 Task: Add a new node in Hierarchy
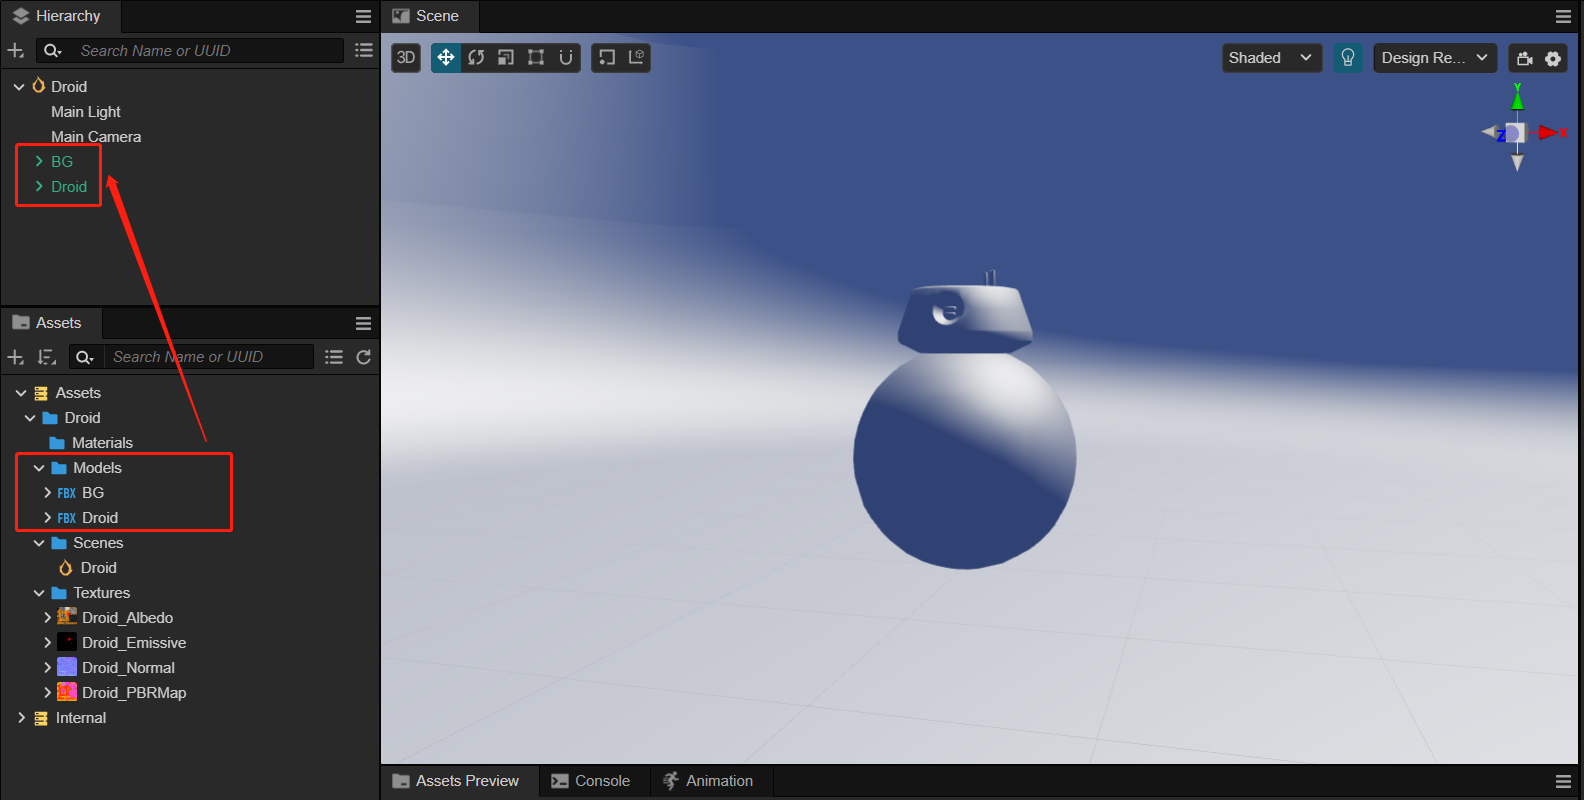pos(16,51)
